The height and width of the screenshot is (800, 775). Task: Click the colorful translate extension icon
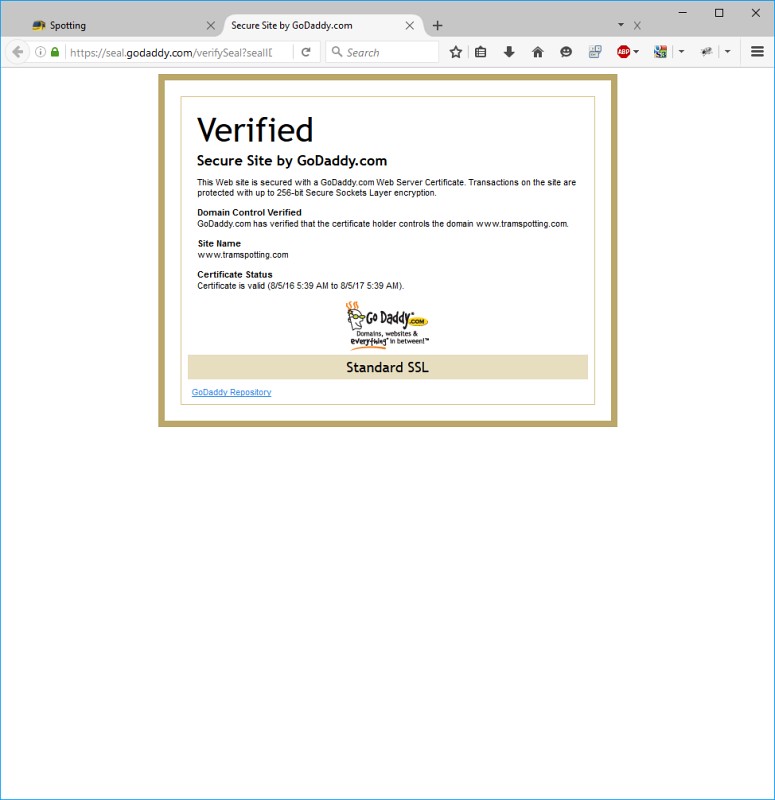(660, 52)
